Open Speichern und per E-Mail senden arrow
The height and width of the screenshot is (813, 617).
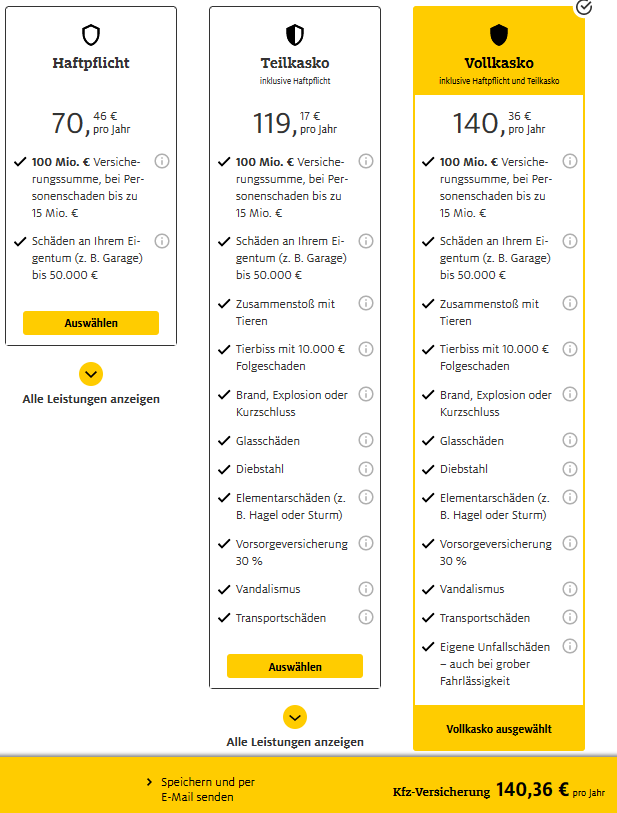coord(149,782)
